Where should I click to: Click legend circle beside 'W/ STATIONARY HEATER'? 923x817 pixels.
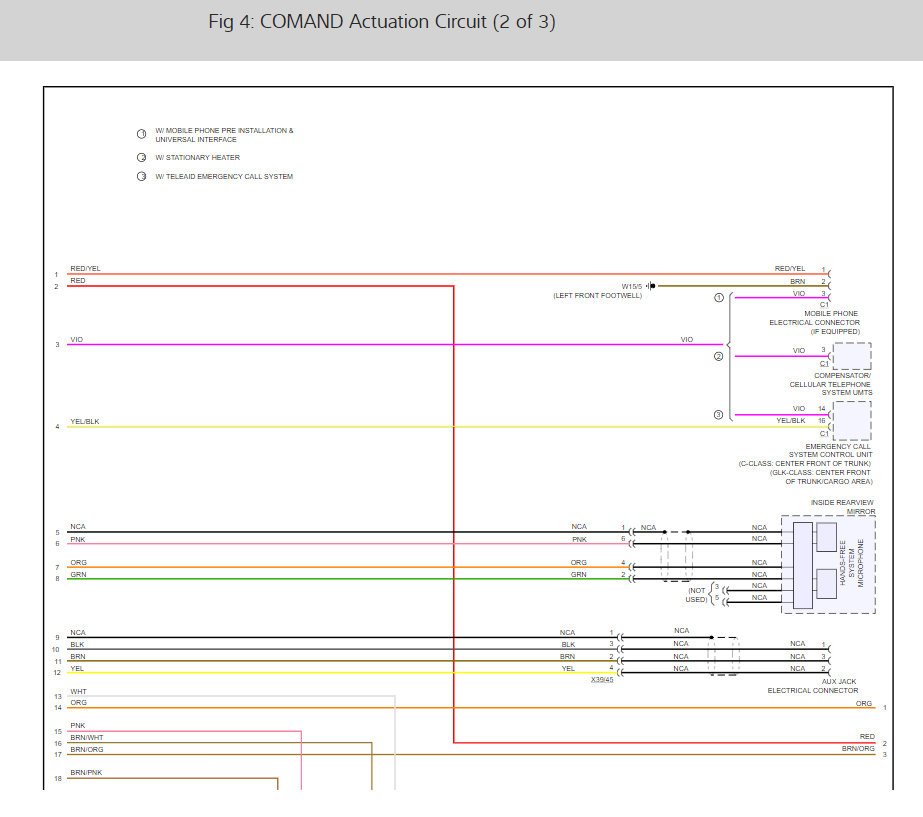tap(141, 158)
